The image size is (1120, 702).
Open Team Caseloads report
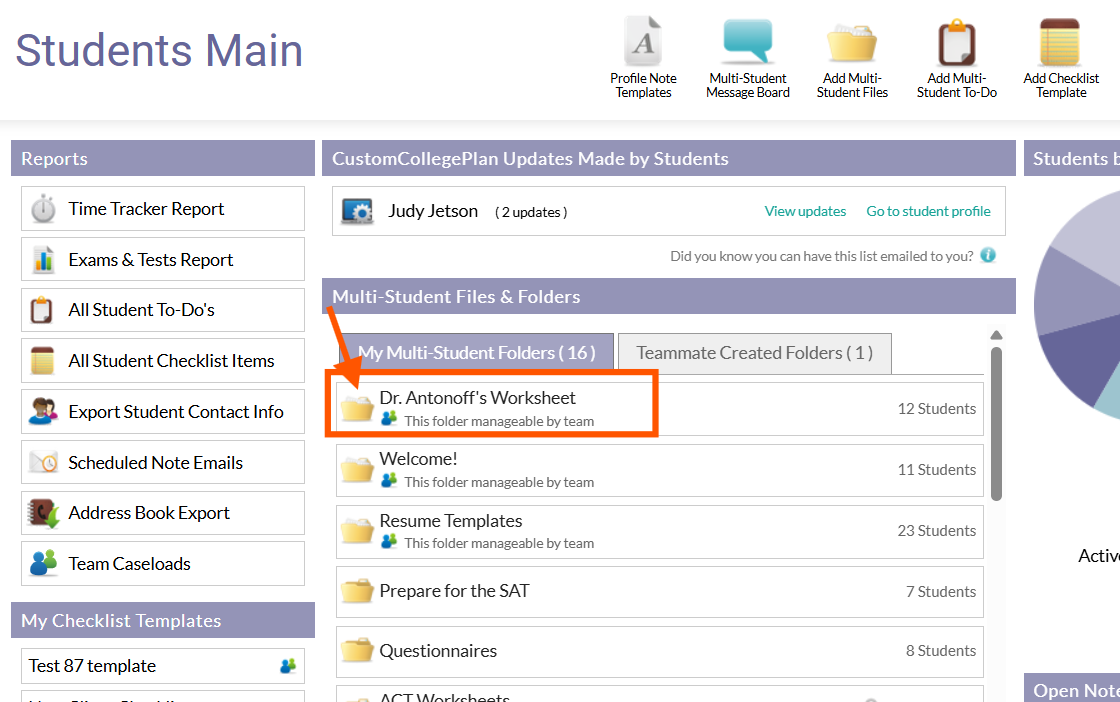[129, 564]
